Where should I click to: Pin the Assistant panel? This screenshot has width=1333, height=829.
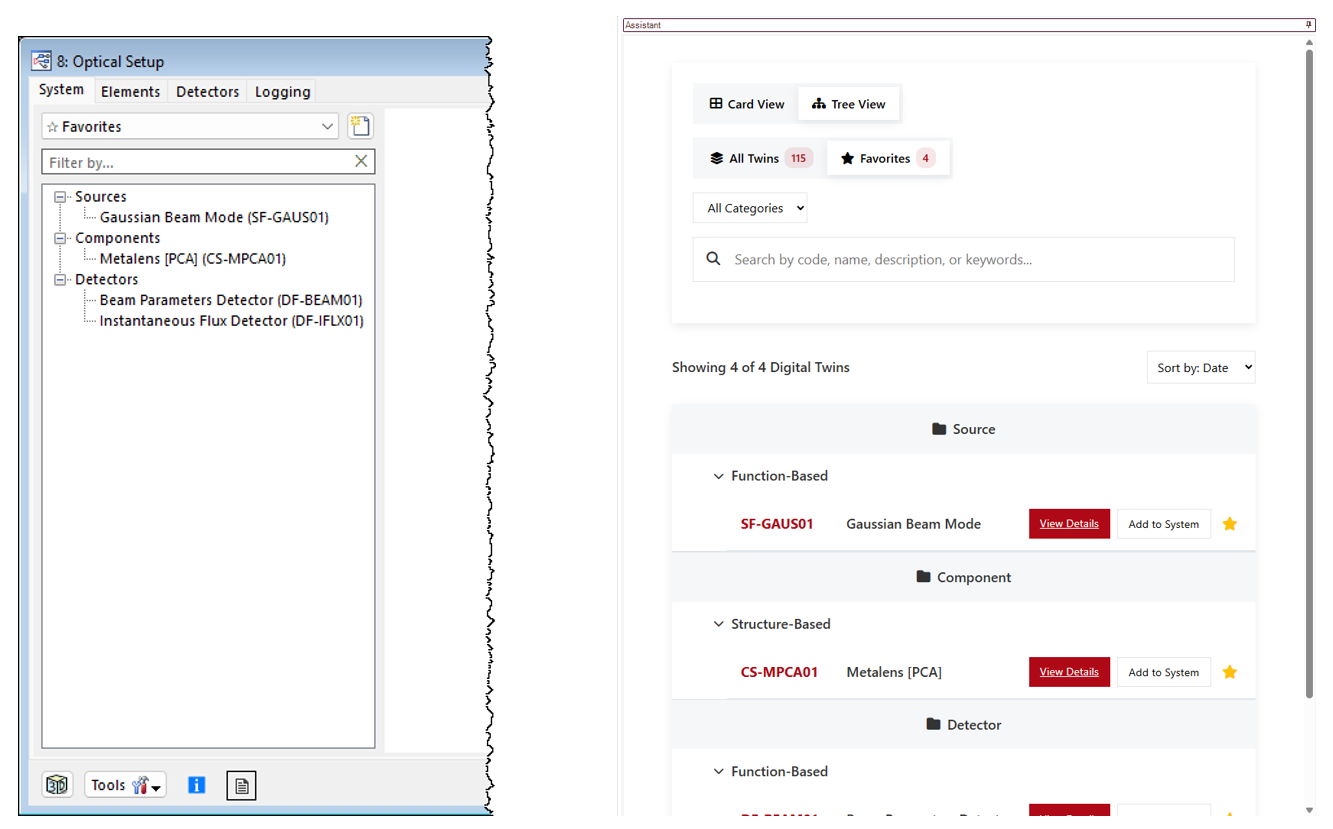tap(1309, 24)
